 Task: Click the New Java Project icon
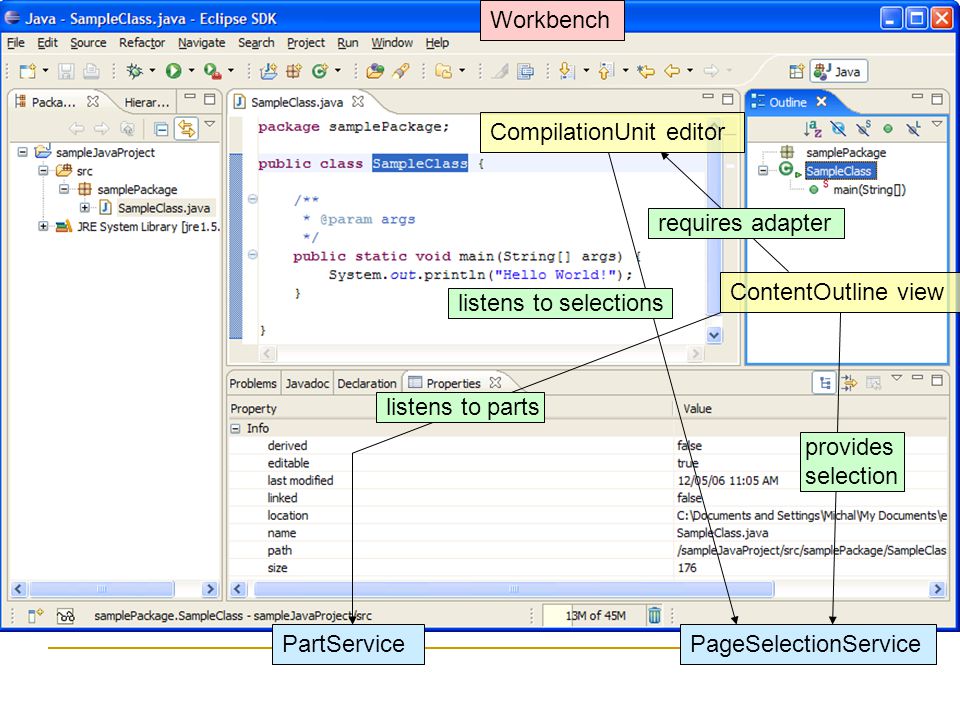pos(268,71)
